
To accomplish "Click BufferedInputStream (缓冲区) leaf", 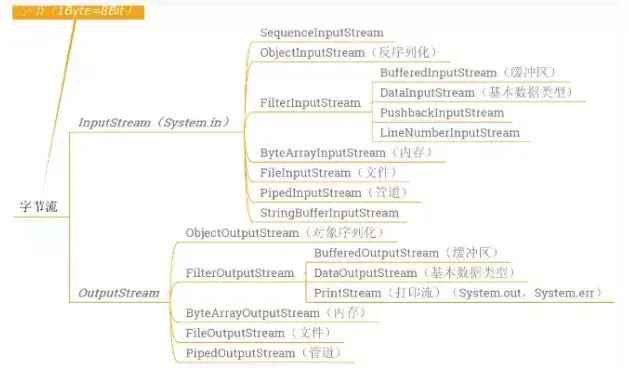I will tap(467, 73).
